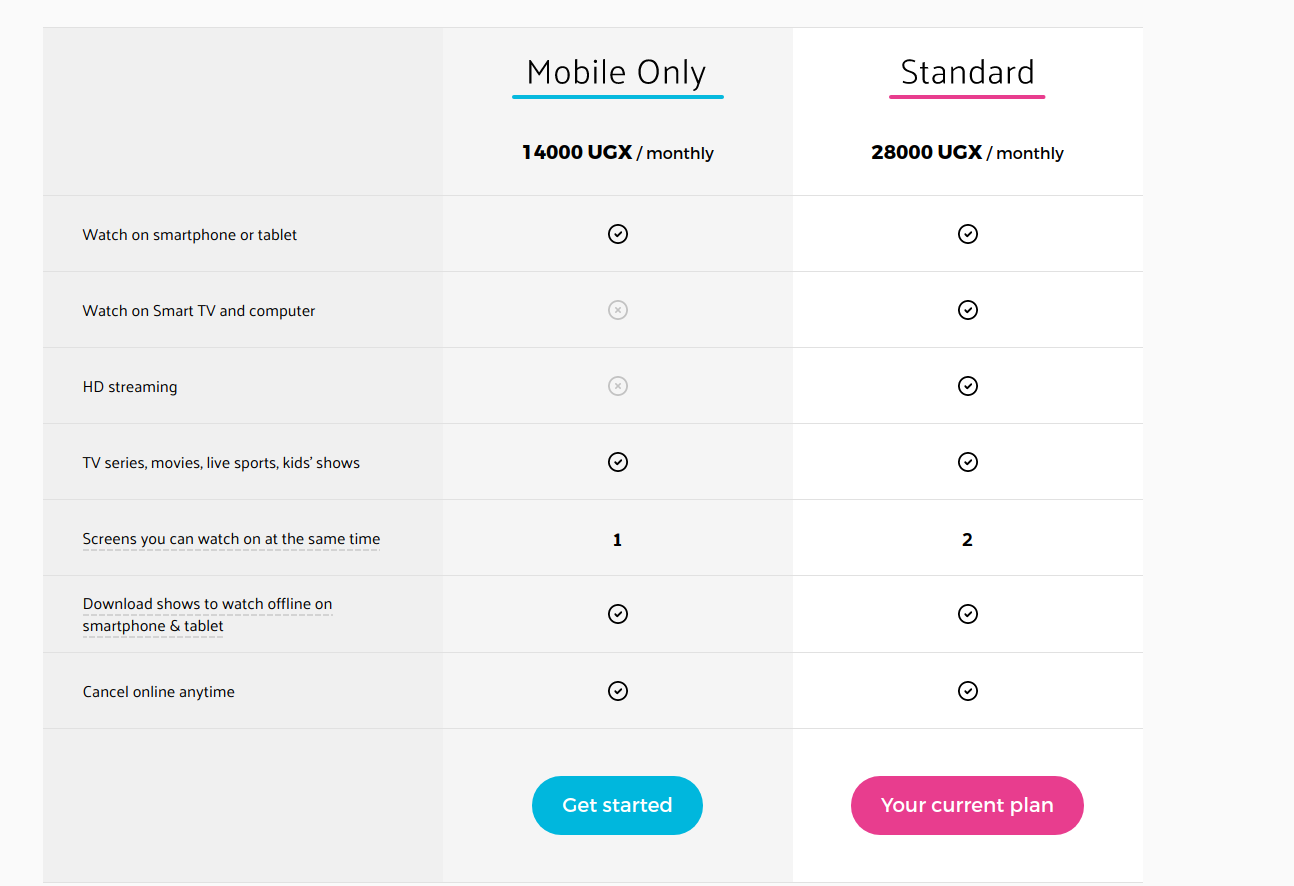This screenshot has width=1294, height=886.
Task: Click Standard checkmark for TV series, movies row
Action: point(968,462)
